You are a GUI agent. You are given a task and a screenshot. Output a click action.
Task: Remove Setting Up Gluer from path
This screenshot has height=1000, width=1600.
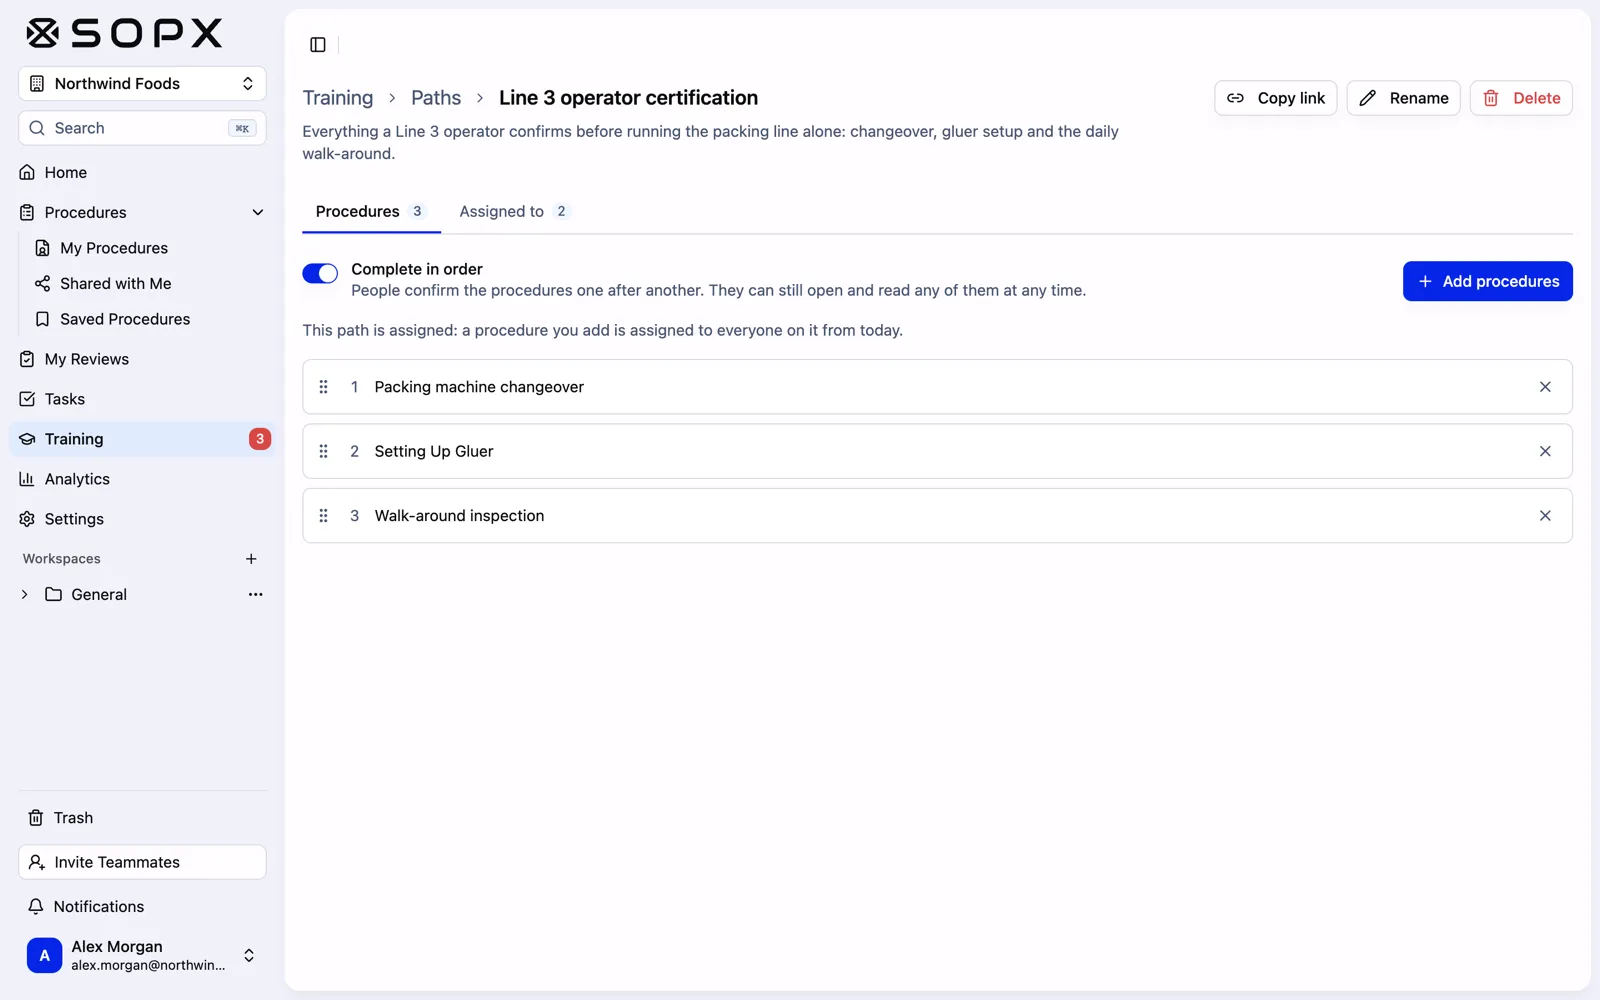tap(1545, 451)
